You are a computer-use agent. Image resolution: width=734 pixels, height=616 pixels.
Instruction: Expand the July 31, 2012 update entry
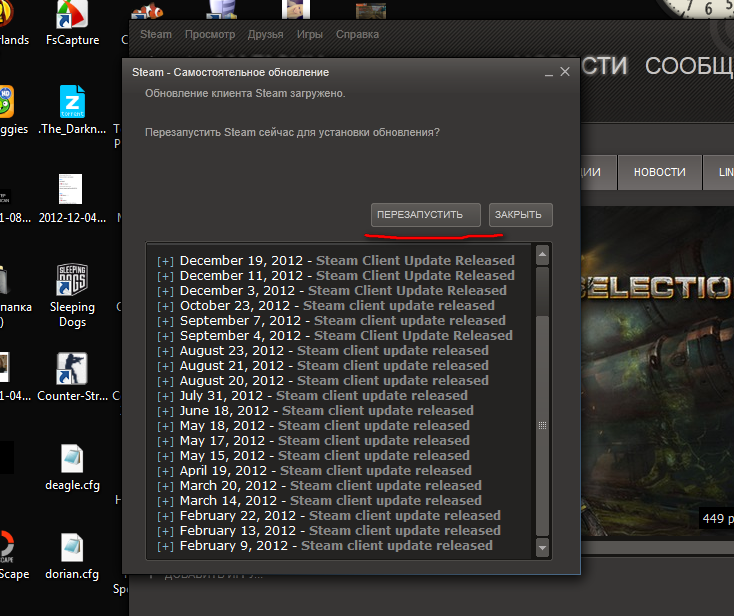point(165,396)
